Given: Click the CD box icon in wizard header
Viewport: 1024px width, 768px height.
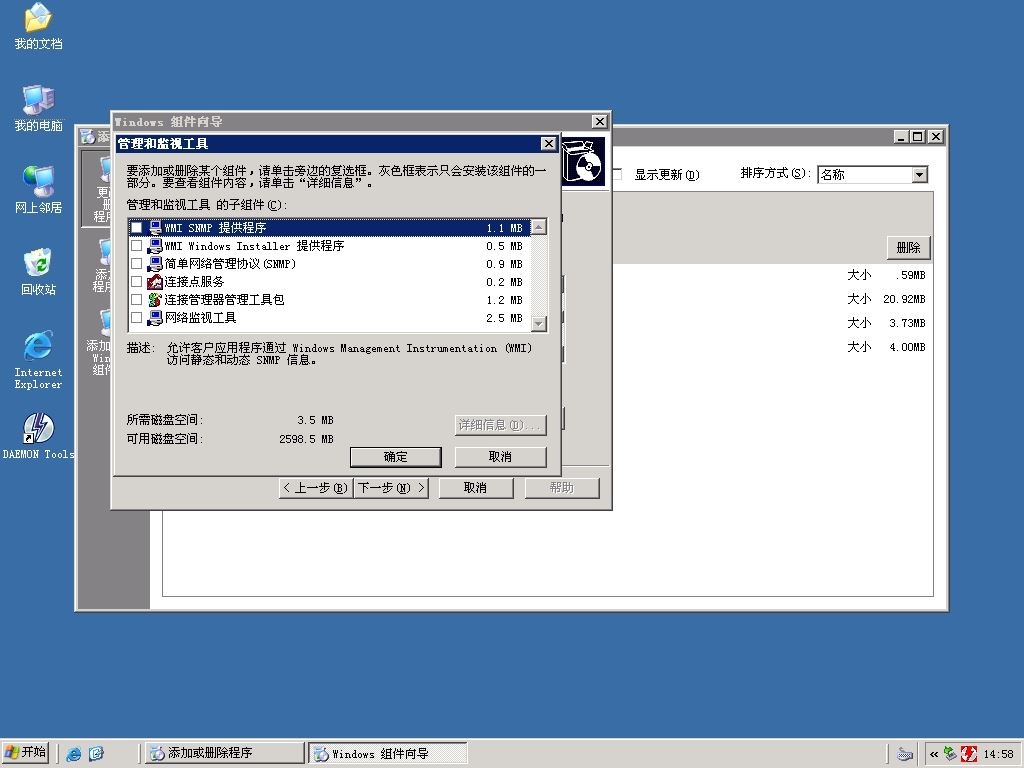Looking at the screenshot, I should click(x=583, y=161).
